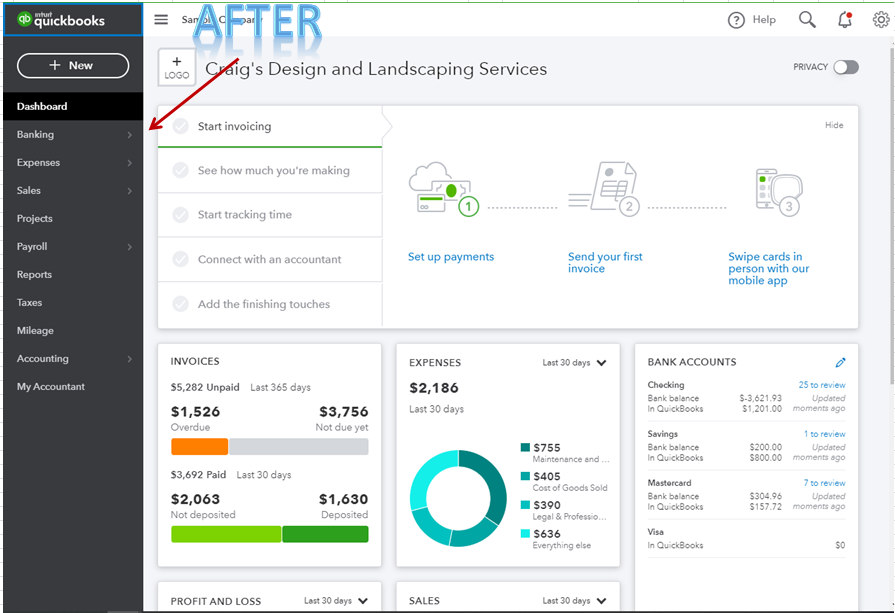Image resolution: width=895 pixels, height=613 pixels.
Task: Check Add the finishing touches circle
Action: (180, 304)
